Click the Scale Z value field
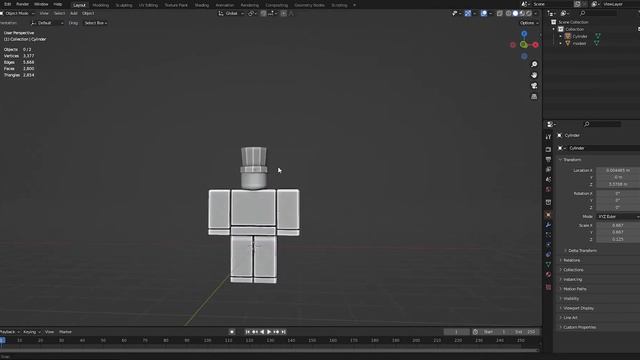Screen dimensions: 640x360 point(618,239)
